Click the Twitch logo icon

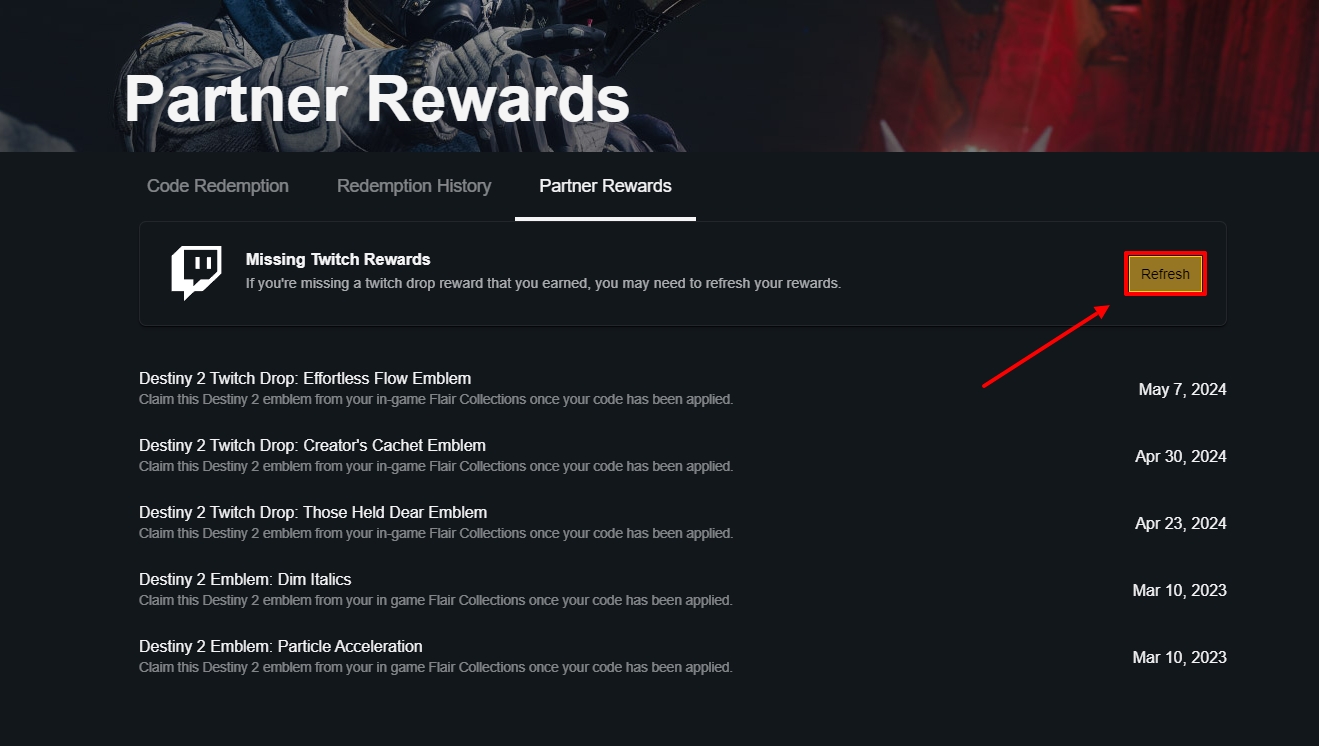[196, 273]
